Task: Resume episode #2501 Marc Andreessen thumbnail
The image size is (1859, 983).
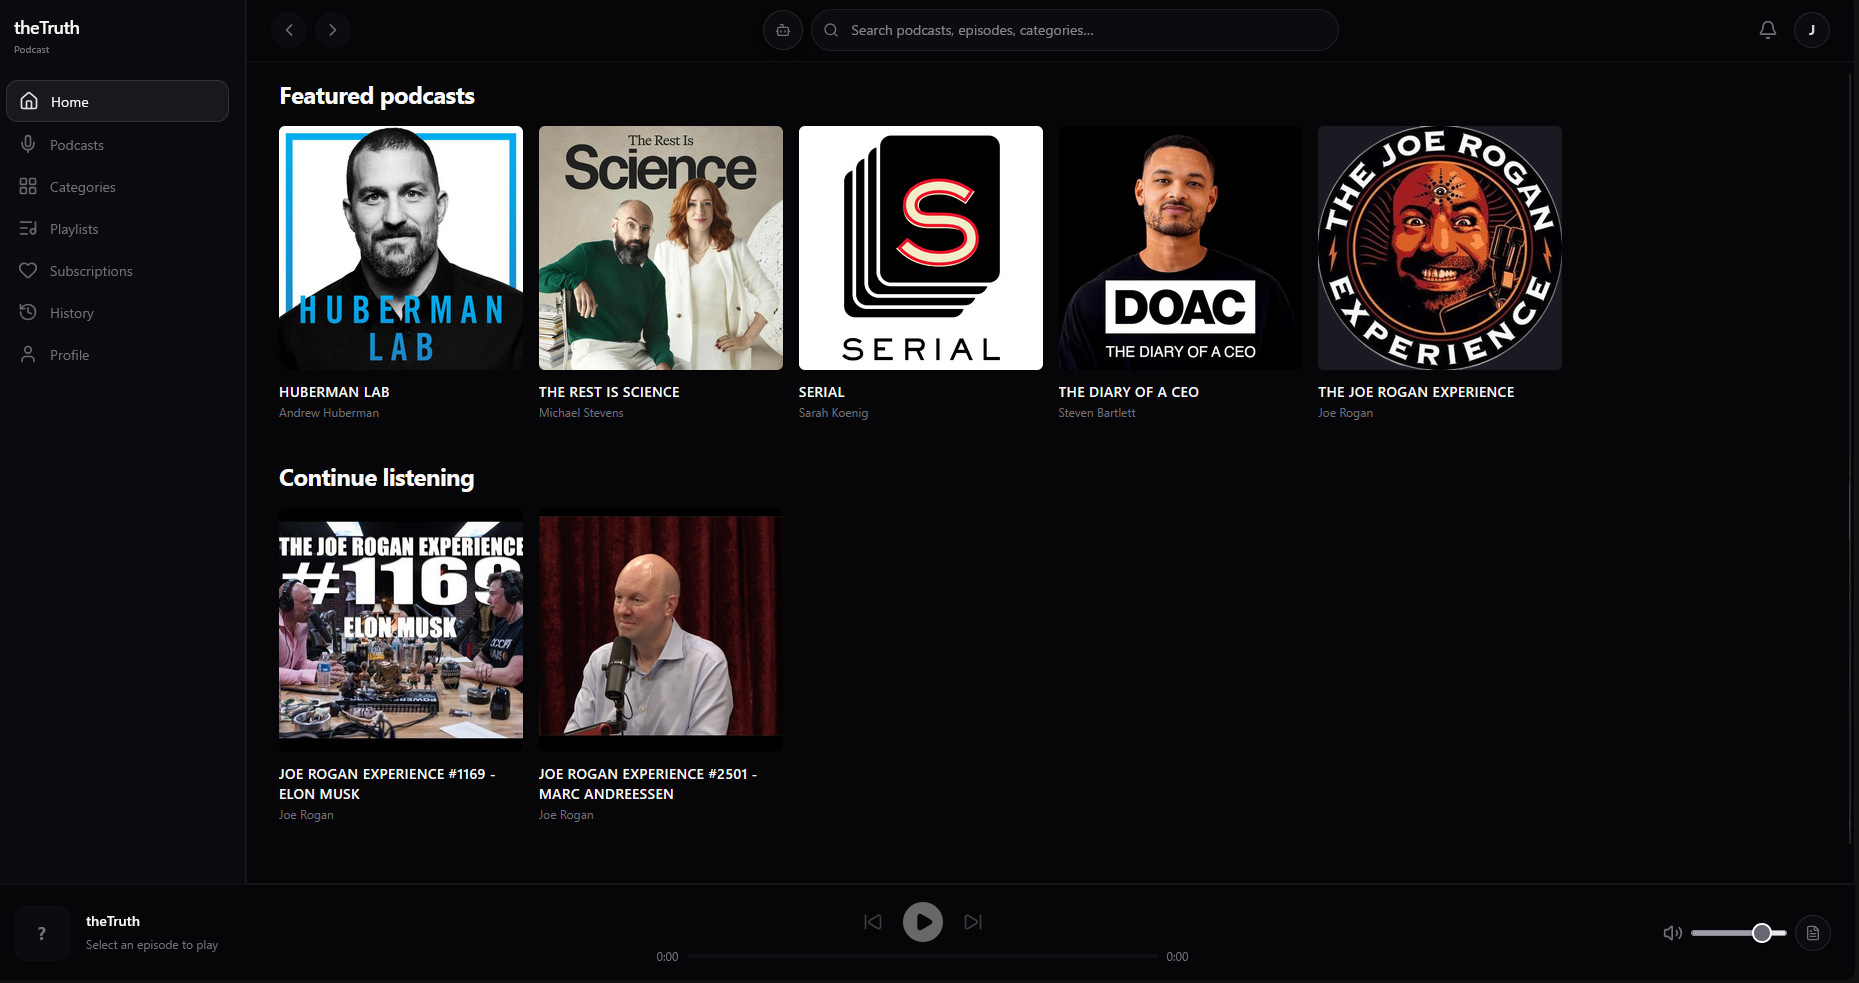Action: tap(661, 630)
